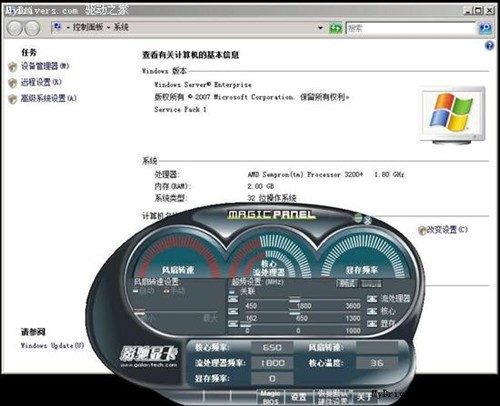
Task: Click the fan speed slider handle
Action: coord(140,313)
